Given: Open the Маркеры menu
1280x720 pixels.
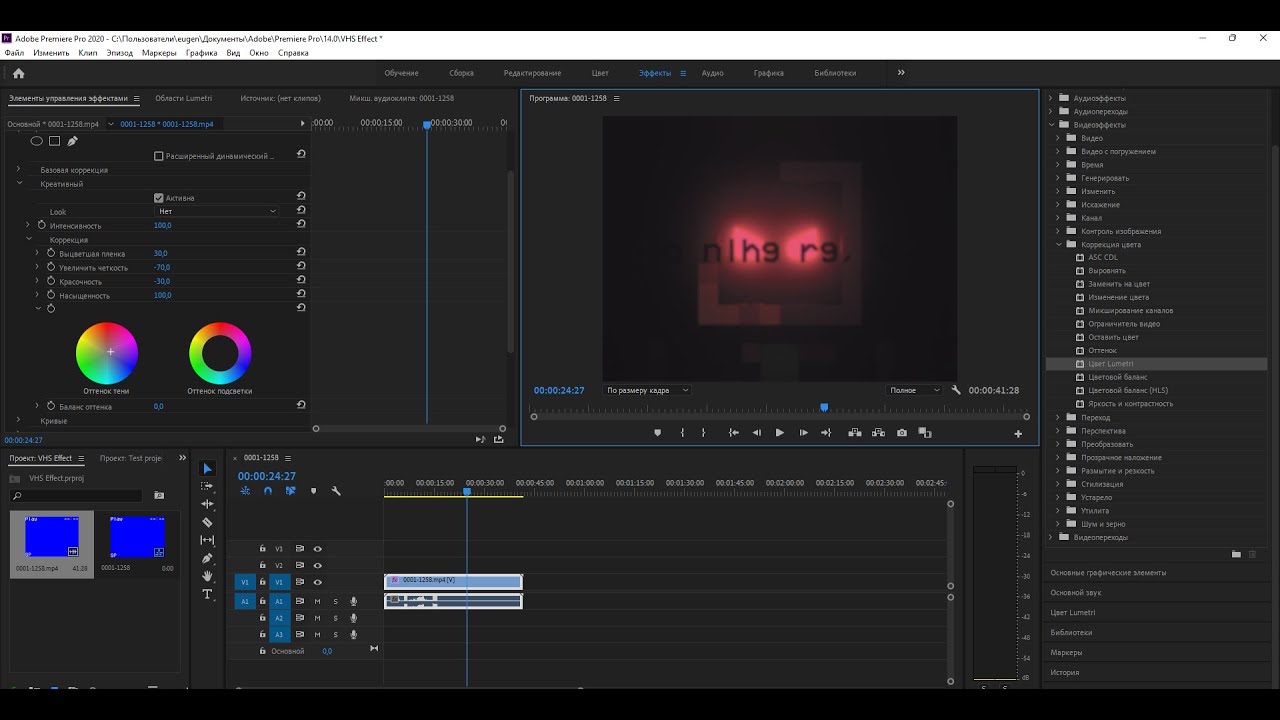Looking at the screenshot, I should click(x=159, y=53).
